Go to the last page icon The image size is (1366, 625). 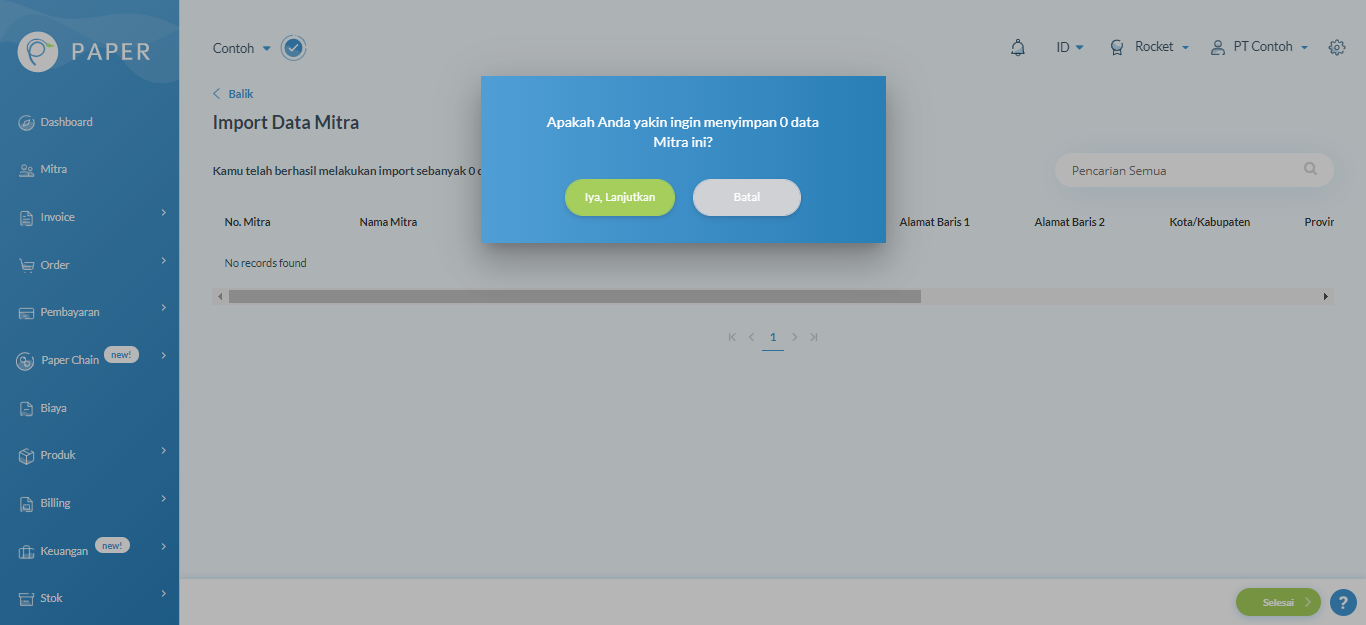[x=814, y=337]
